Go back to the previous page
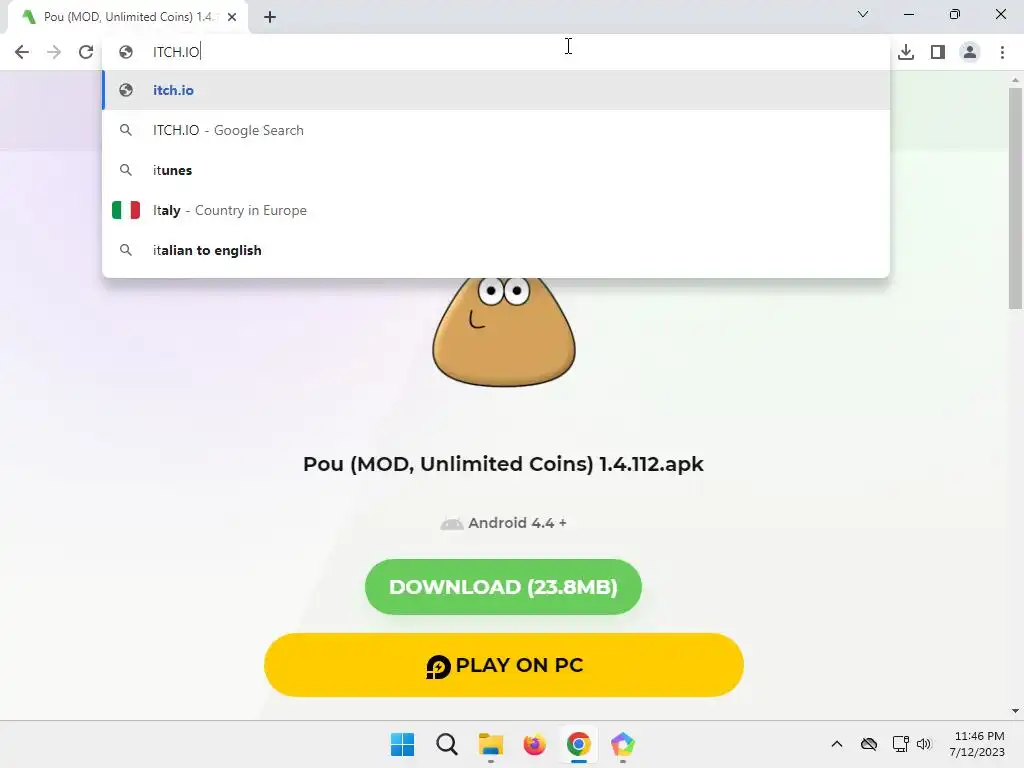 pos(22,52)
